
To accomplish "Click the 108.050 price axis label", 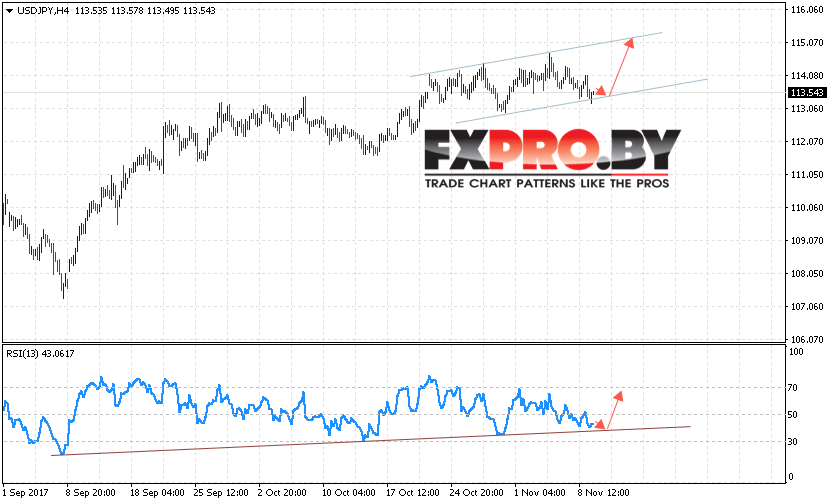I will point(807,273).
